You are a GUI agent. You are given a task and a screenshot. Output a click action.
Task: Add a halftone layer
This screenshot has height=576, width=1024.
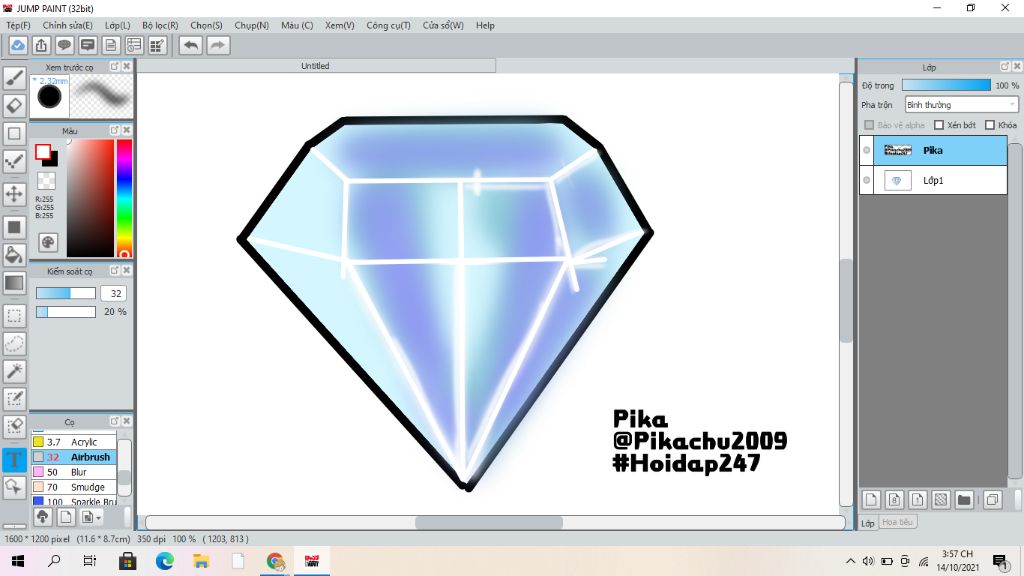point(940,500)
